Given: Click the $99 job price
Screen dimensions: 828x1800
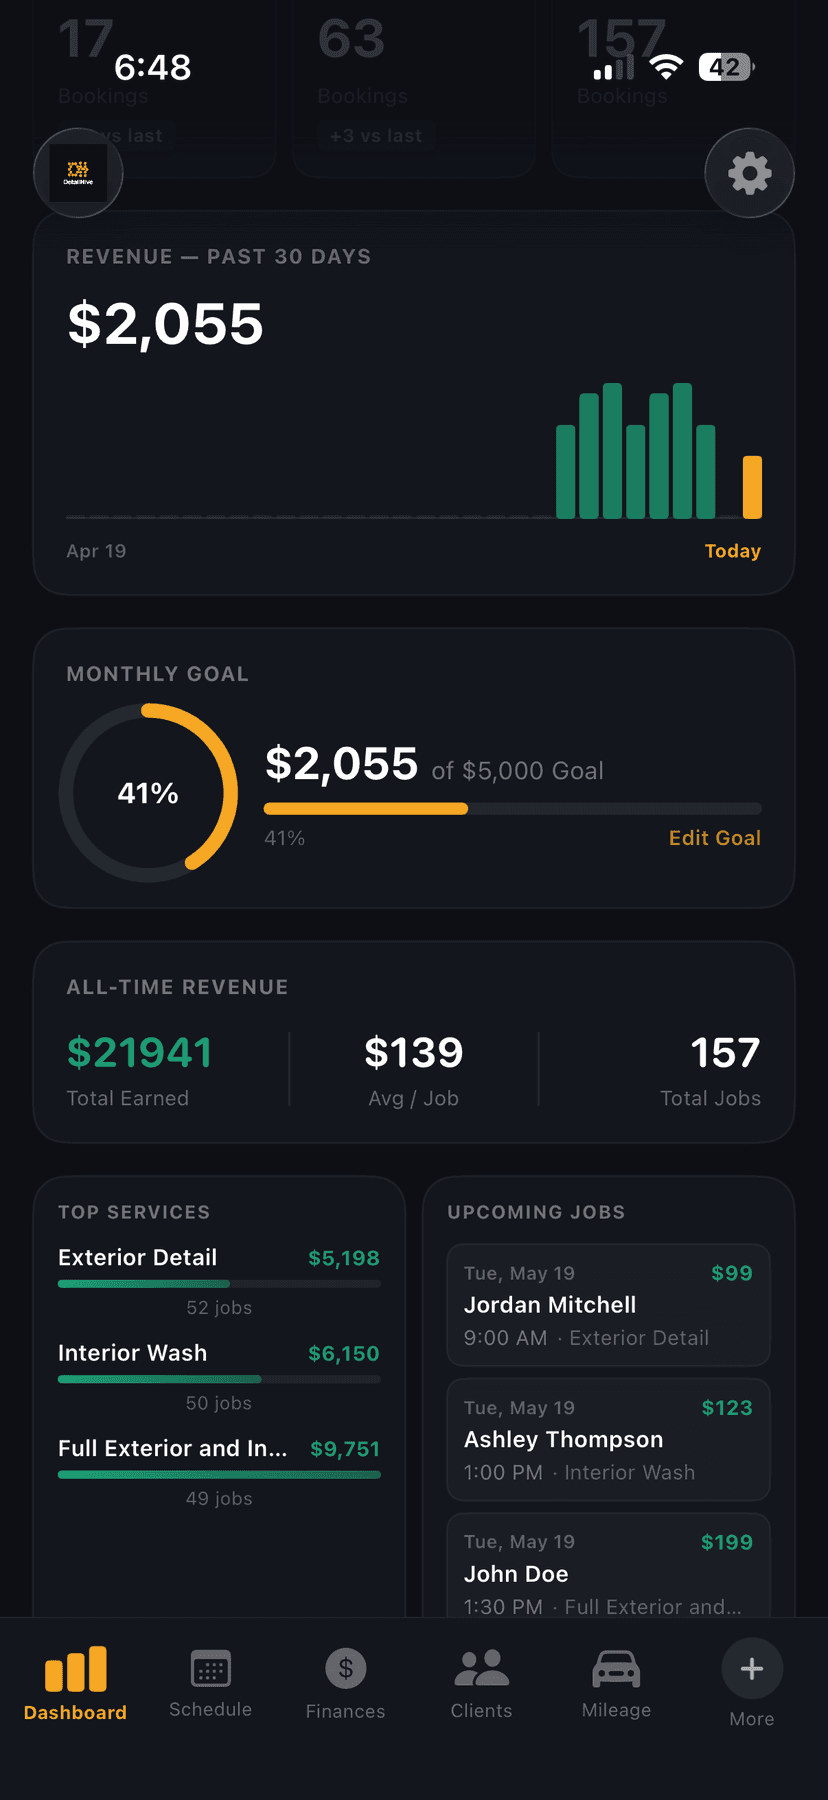Looking at the screenshot, I should pos(732,1273).
